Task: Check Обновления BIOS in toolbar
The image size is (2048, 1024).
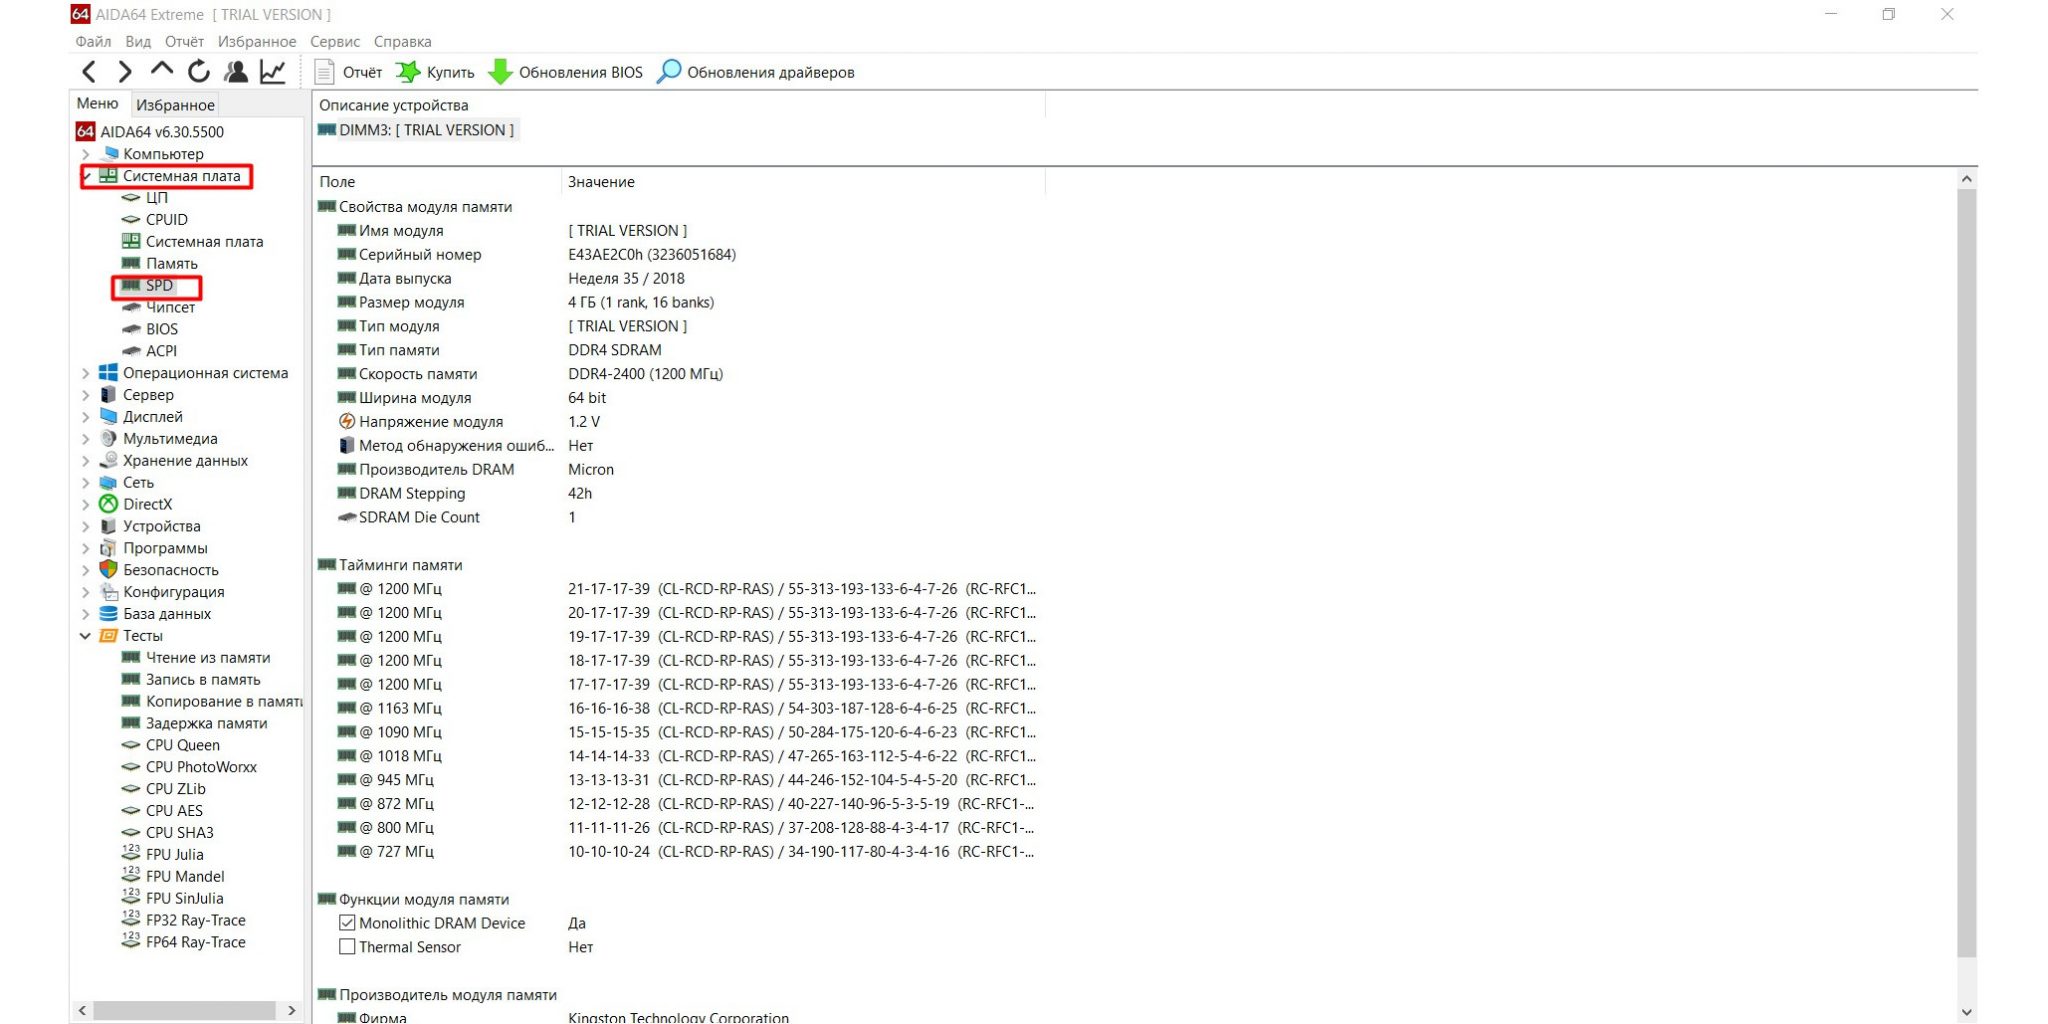Action: coord(565,72)
